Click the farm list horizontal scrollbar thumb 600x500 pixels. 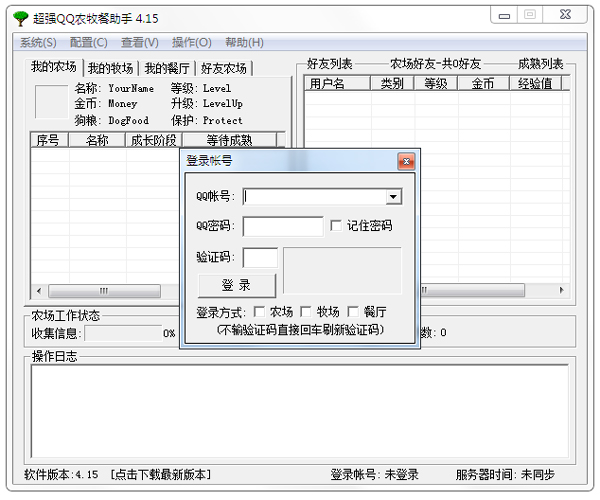click(x=104, y=291)
